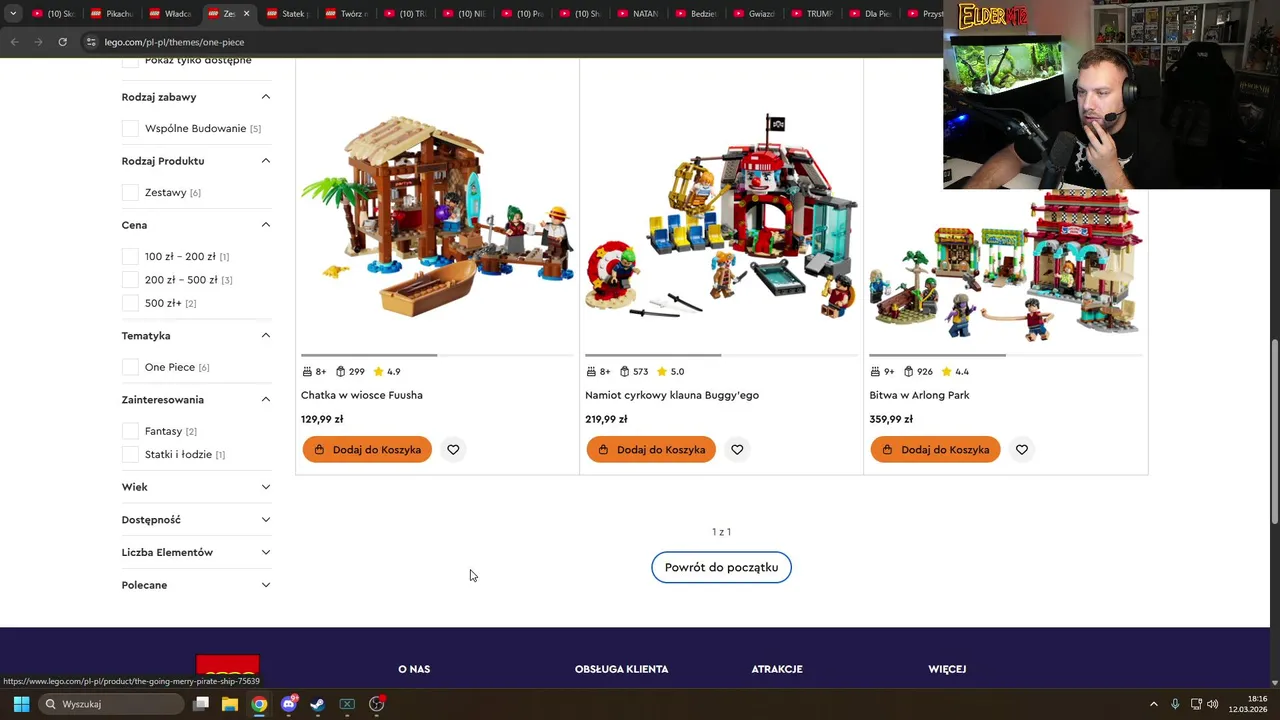This screenshot has height=720, width=1280.
Task: Click the microphone tray icon
Action: click(x=1175, y=704)
